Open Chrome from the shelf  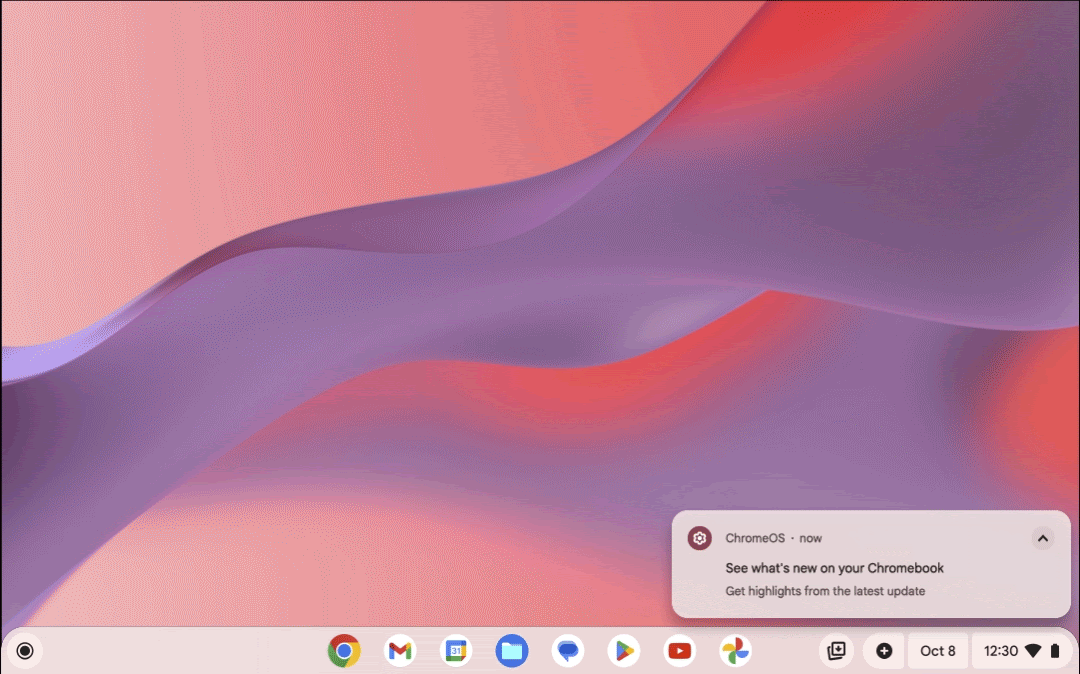tap(344, 650)
